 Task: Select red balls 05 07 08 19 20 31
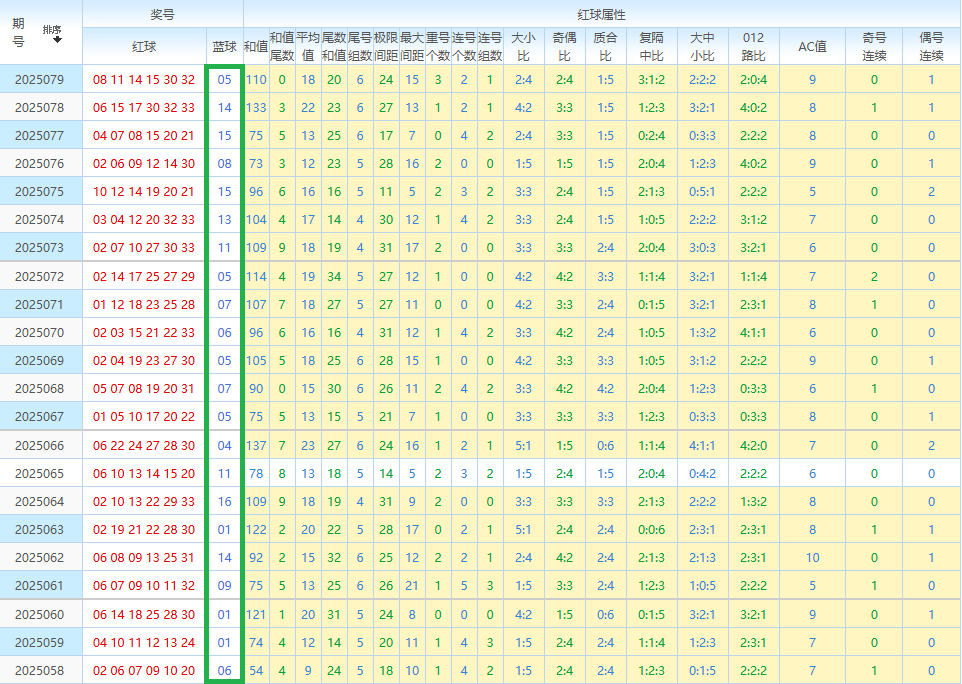(x=144, y=389)
